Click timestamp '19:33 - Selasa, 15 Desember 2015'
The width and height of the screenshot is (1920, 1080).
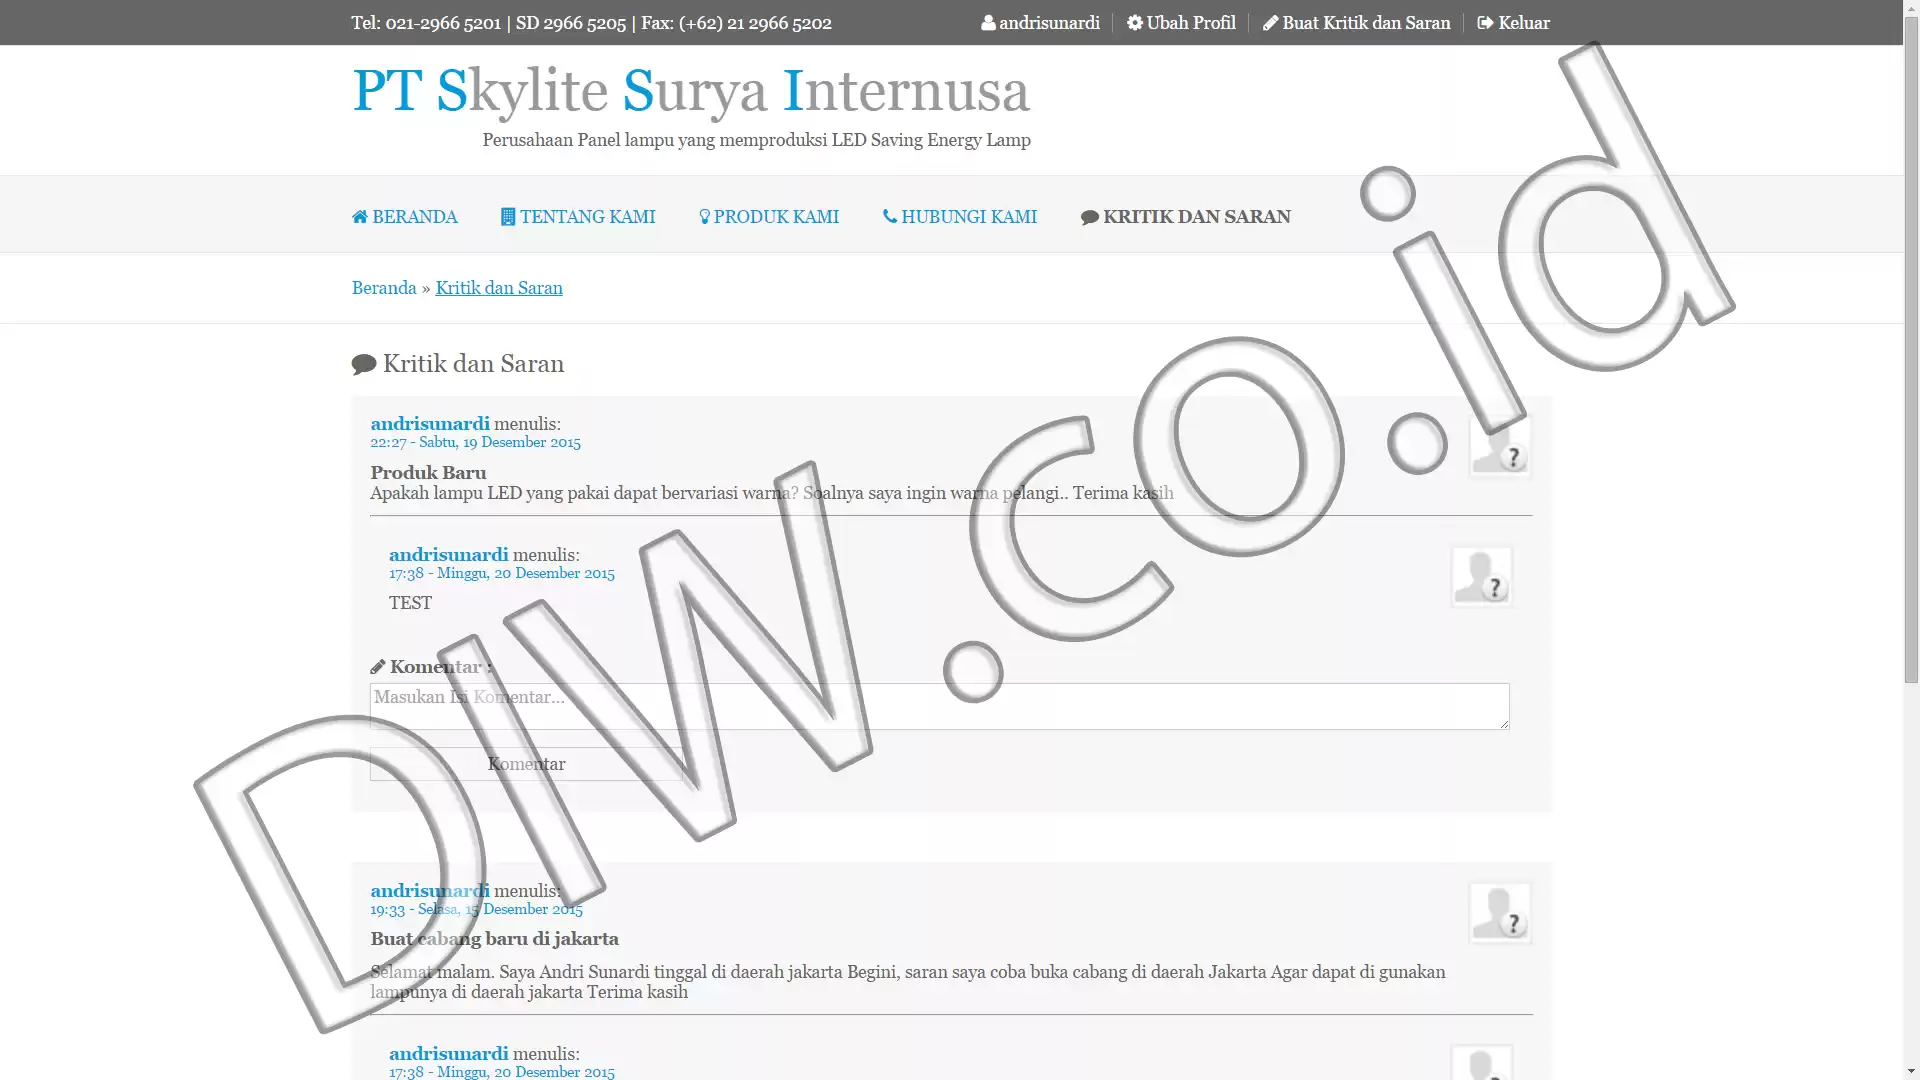click(476, 909)
